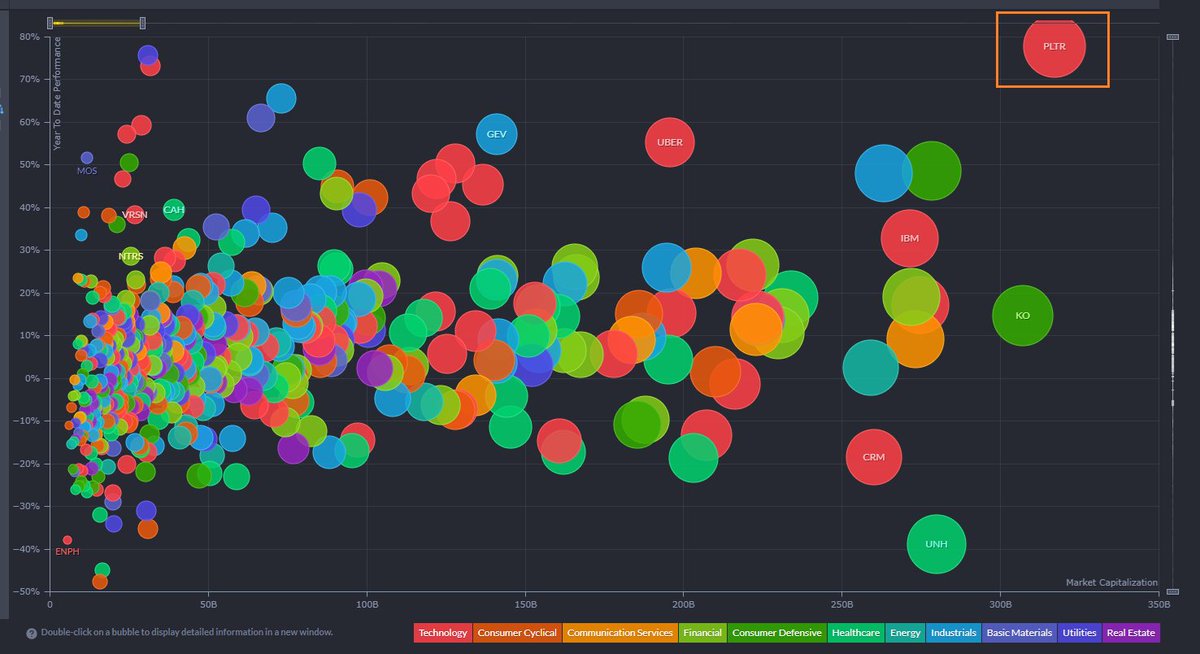Click the KO bubble
Viewport: 1200px width, 654px height.
[1023, 315]
